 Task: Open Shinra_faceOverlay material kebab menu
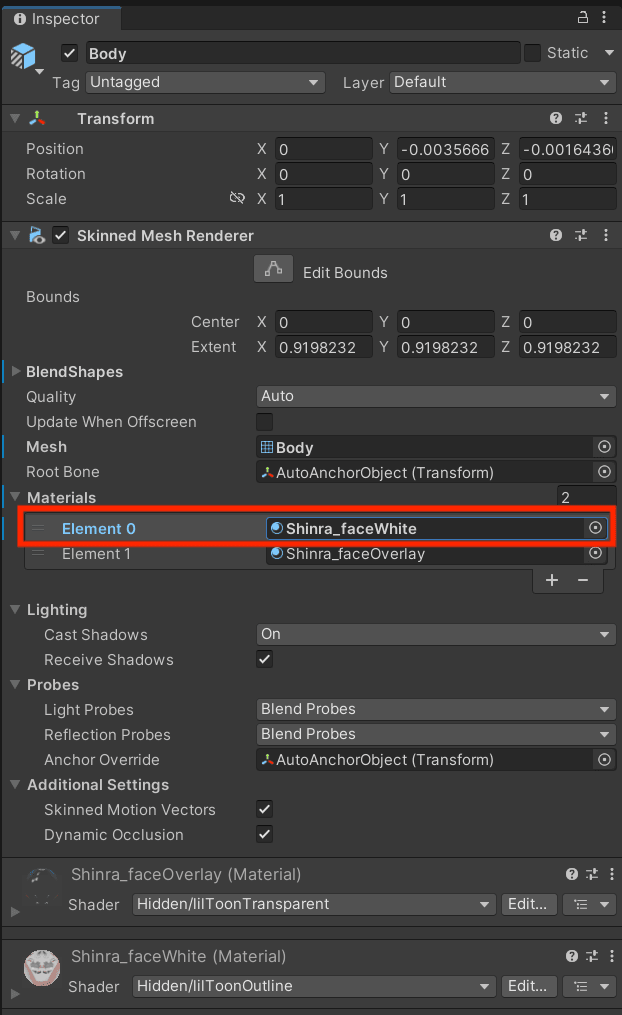[612, 875]
